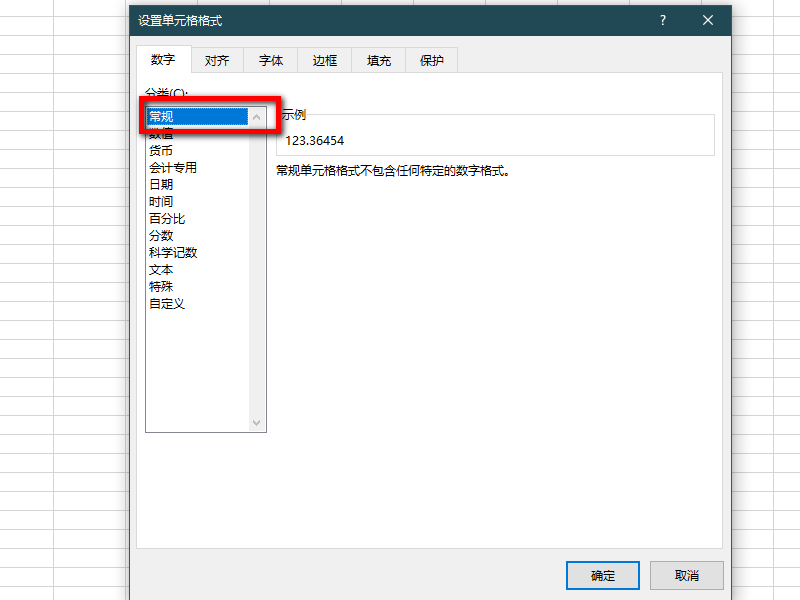
Task: Click the category list scroll-up arrow
Action: click(257, 117)
